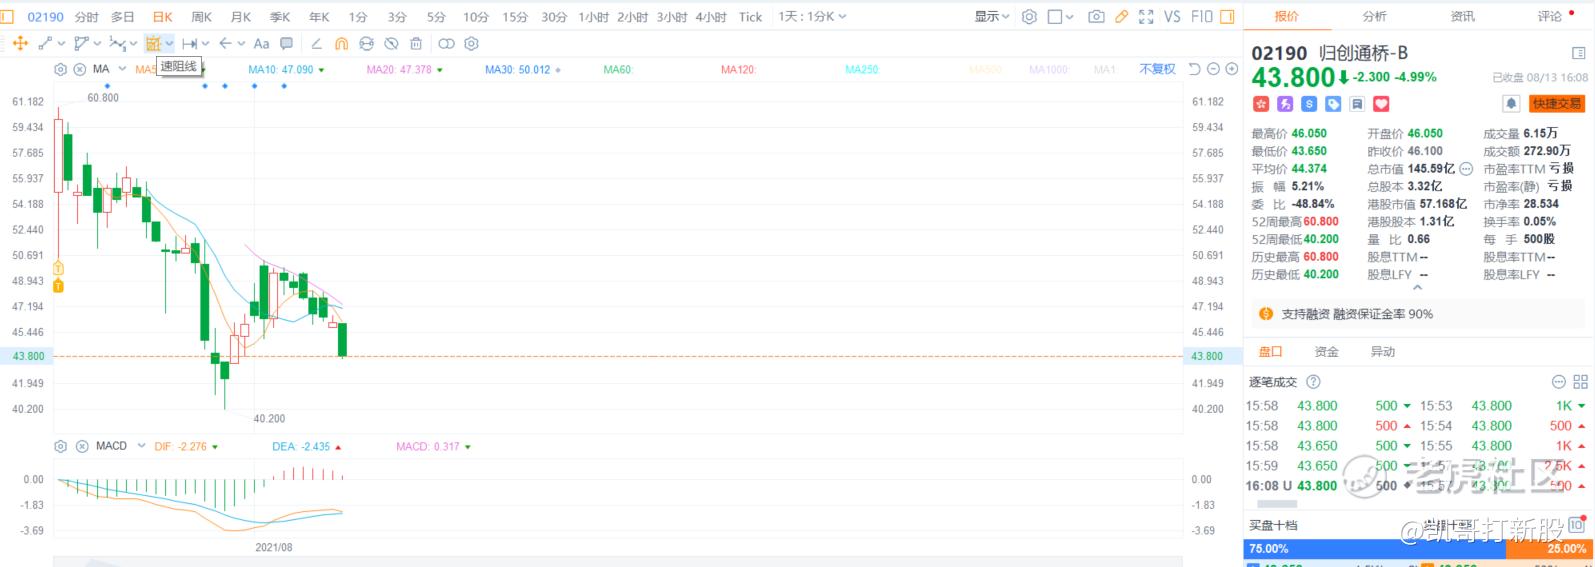
Task: Collapse quote details with up chevron
Action: [x=1417, y=288]
